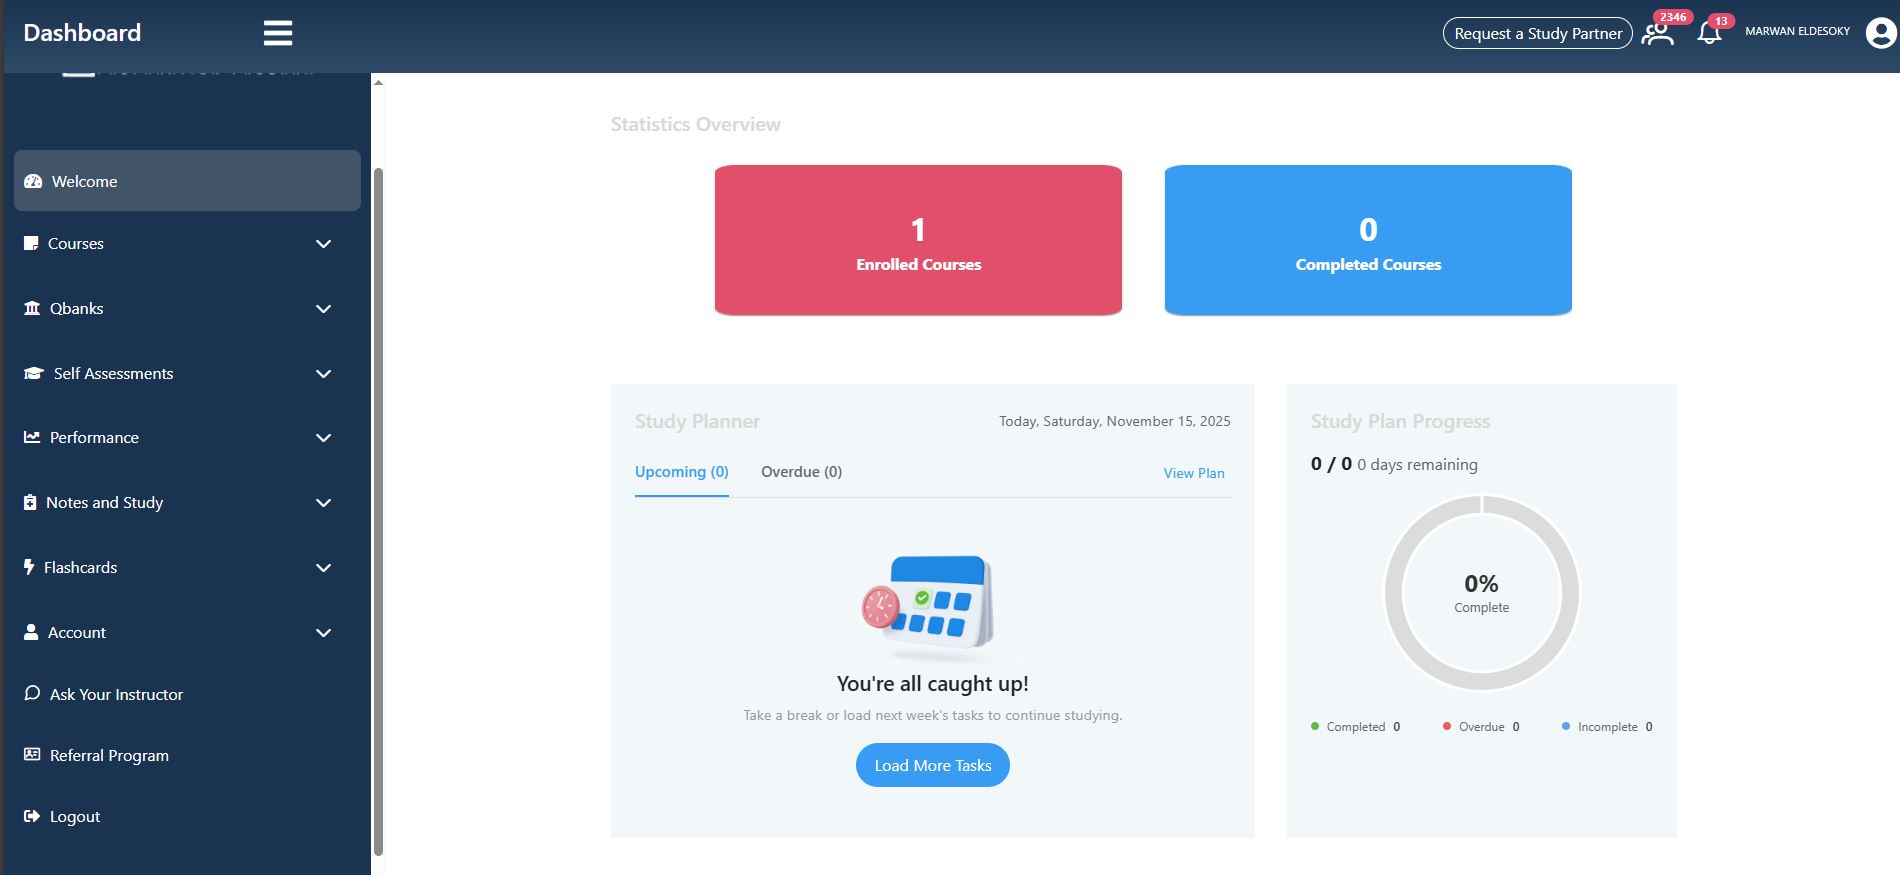Open the notifications bell icon
The width and height of the screenshot is (1900, 875).
1709,34
